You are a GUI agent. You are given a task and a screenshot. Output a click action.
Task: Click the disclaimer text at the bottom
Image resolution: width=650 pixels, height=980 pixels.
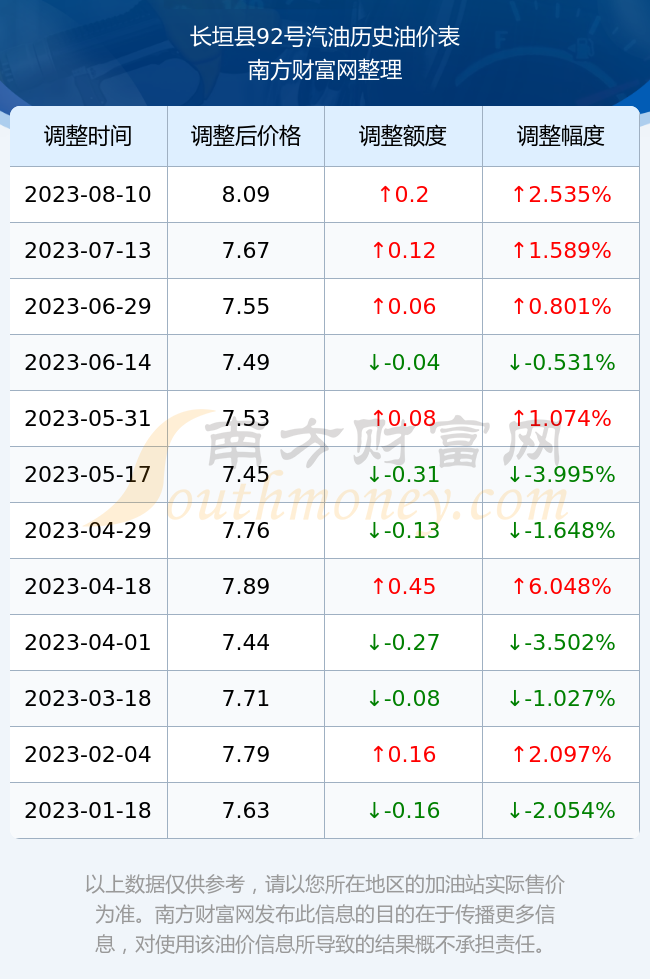(324, 914)
